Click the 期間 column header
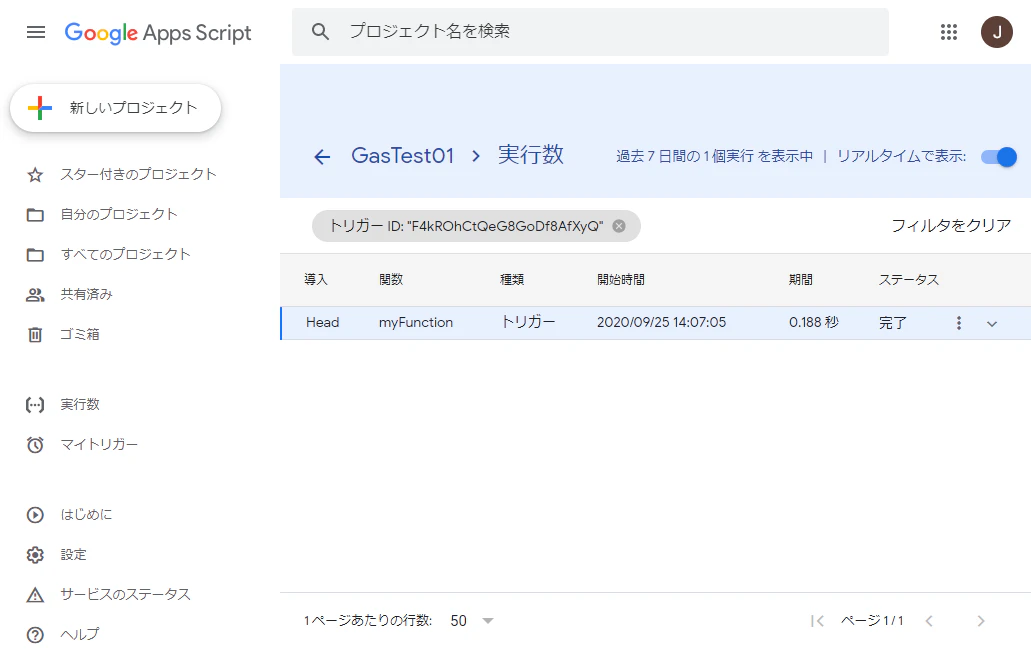Screen dimensions: 1031x649 coord(801,279)
